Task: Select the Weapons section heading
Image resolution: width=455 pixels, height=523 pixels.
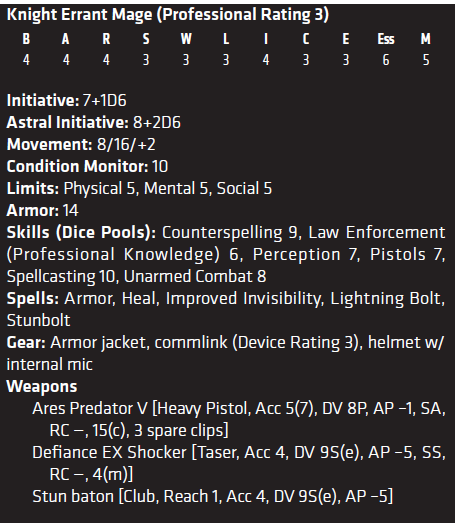Action: point(42,387)
